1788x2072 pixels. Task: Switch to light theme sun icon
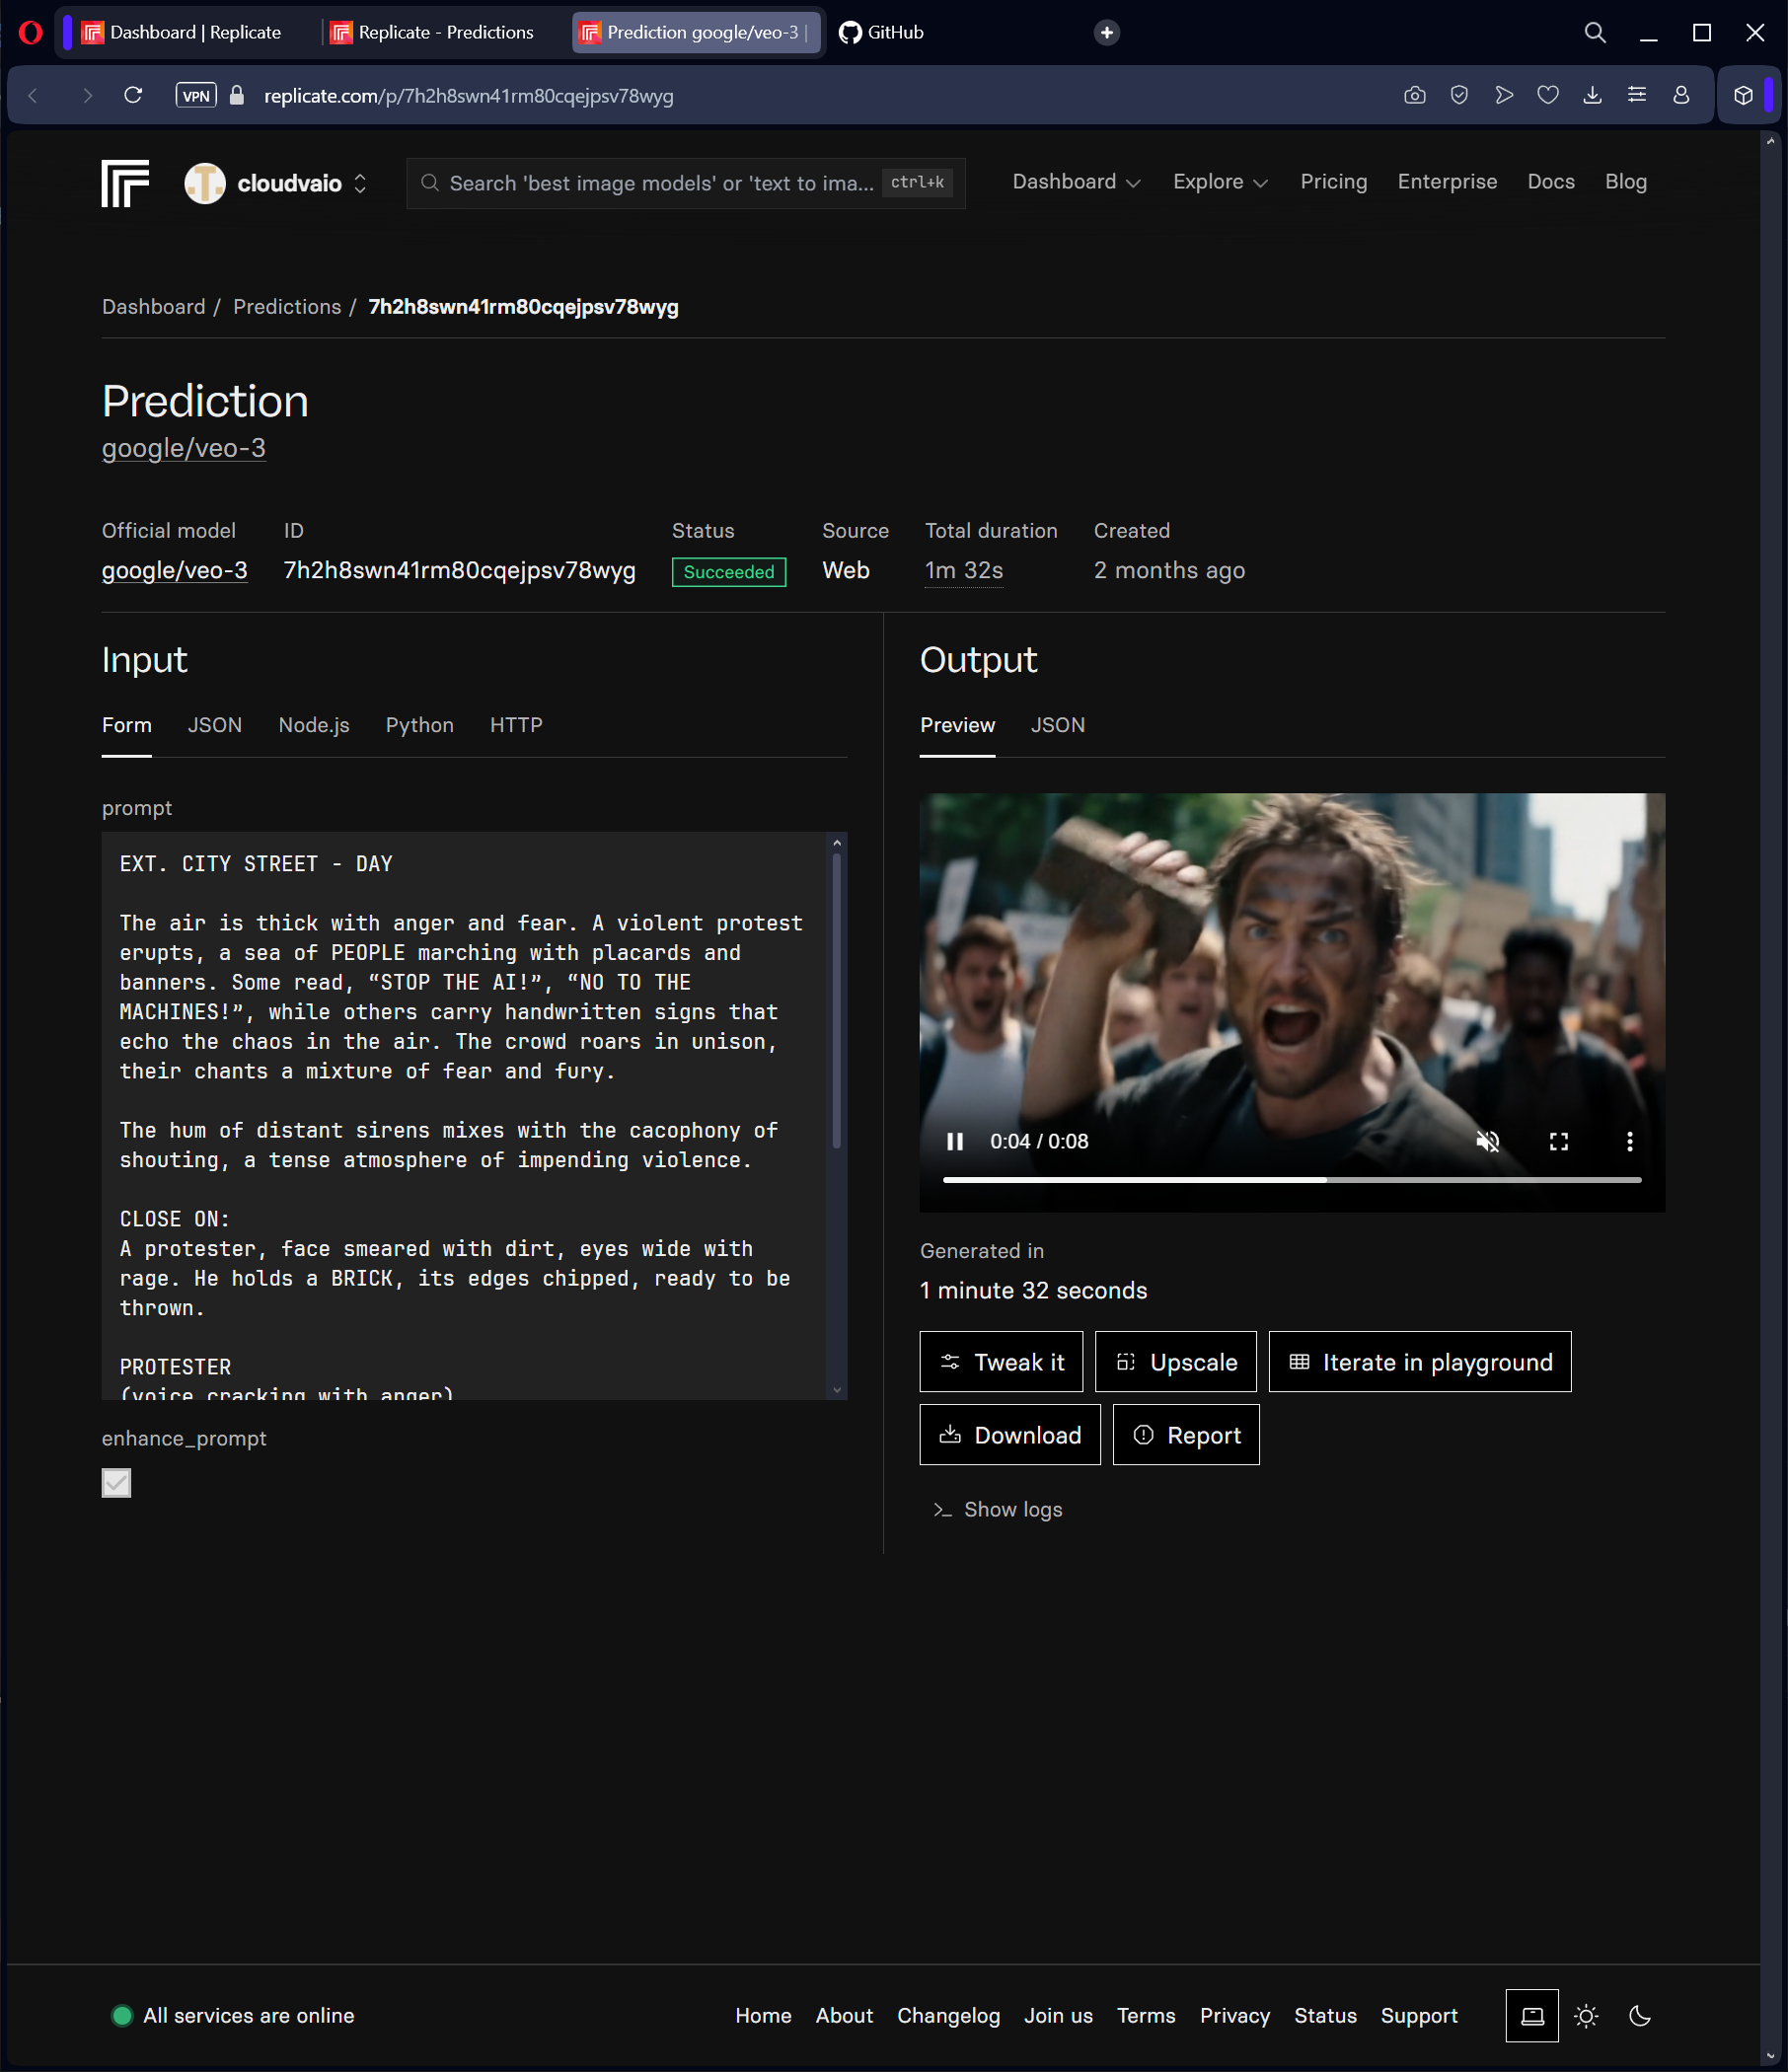pyautogui.click(x=1586, y=2016)
